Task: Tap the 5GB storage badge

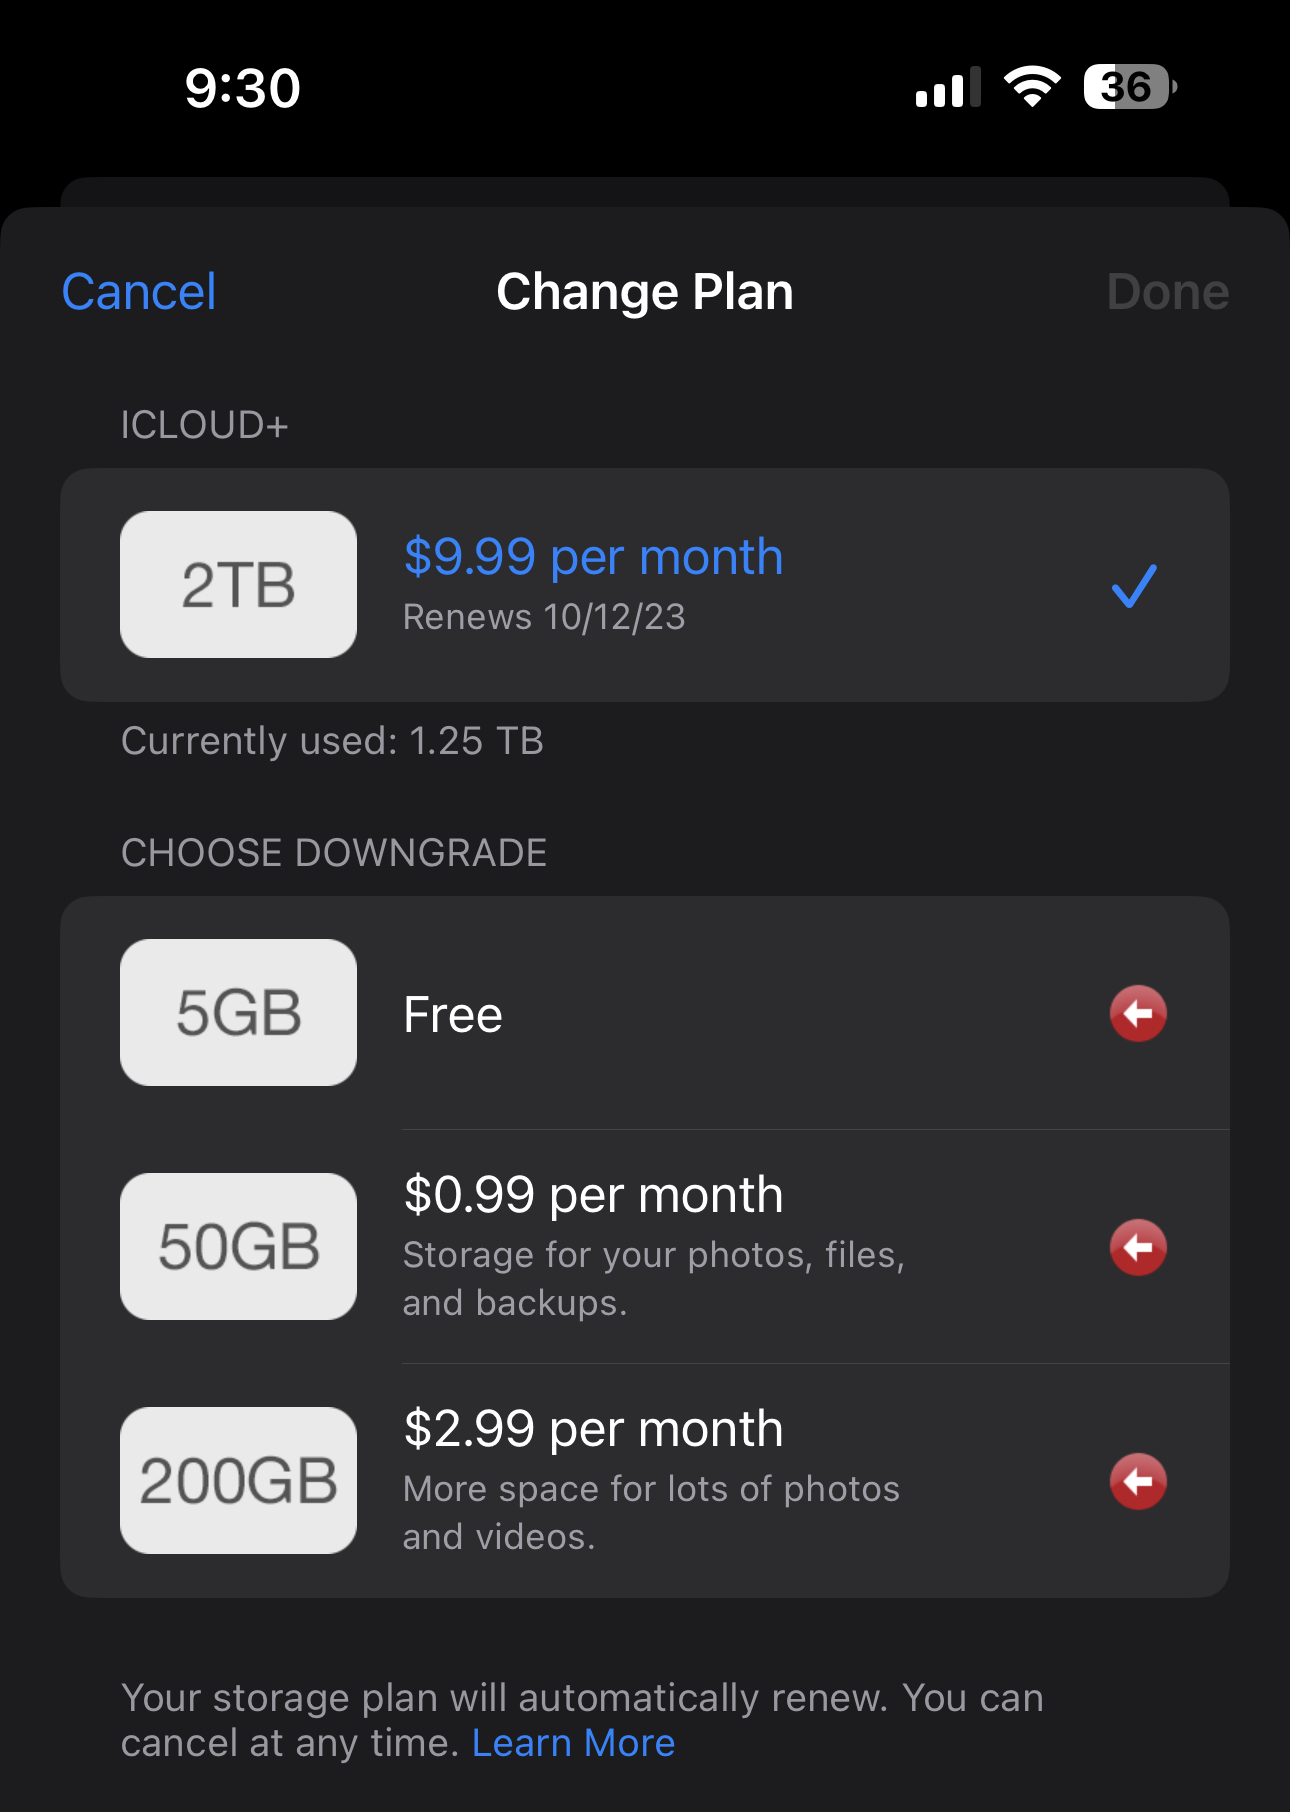Action: click(x=238, y=1013)
